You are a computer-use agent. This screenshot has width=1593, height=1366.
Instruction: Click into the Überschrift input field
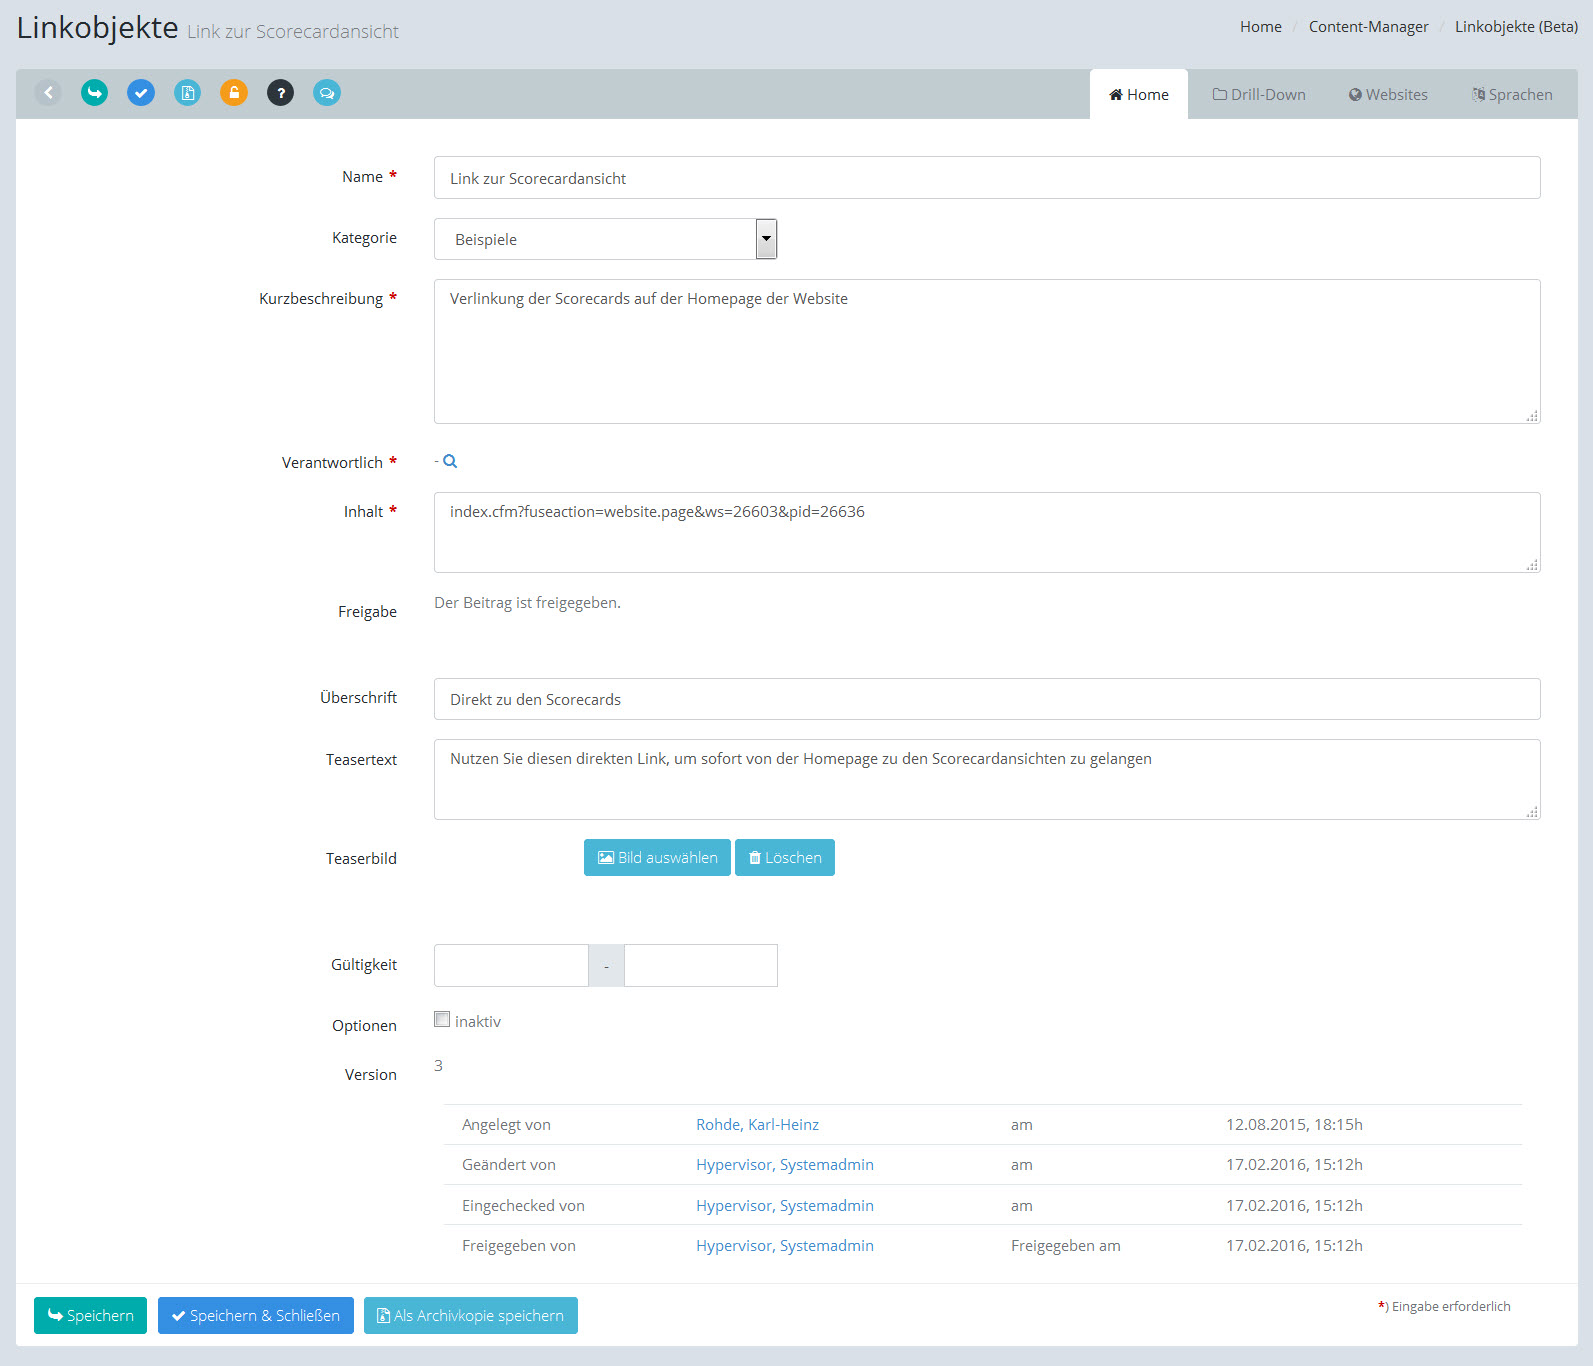[x=986, y=699]
